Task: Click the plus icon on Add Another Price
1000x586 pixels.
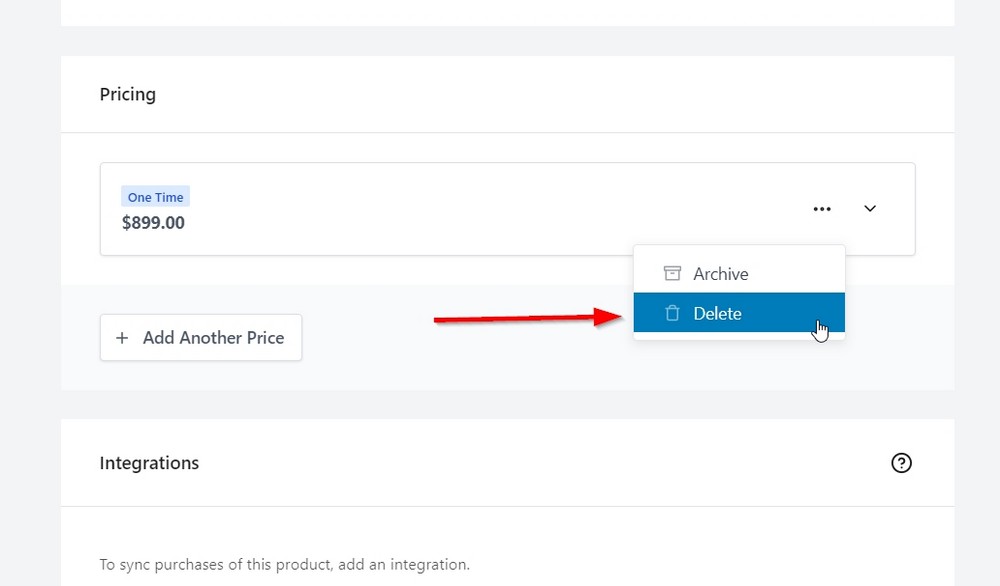Action: click(x=123, y=337)
